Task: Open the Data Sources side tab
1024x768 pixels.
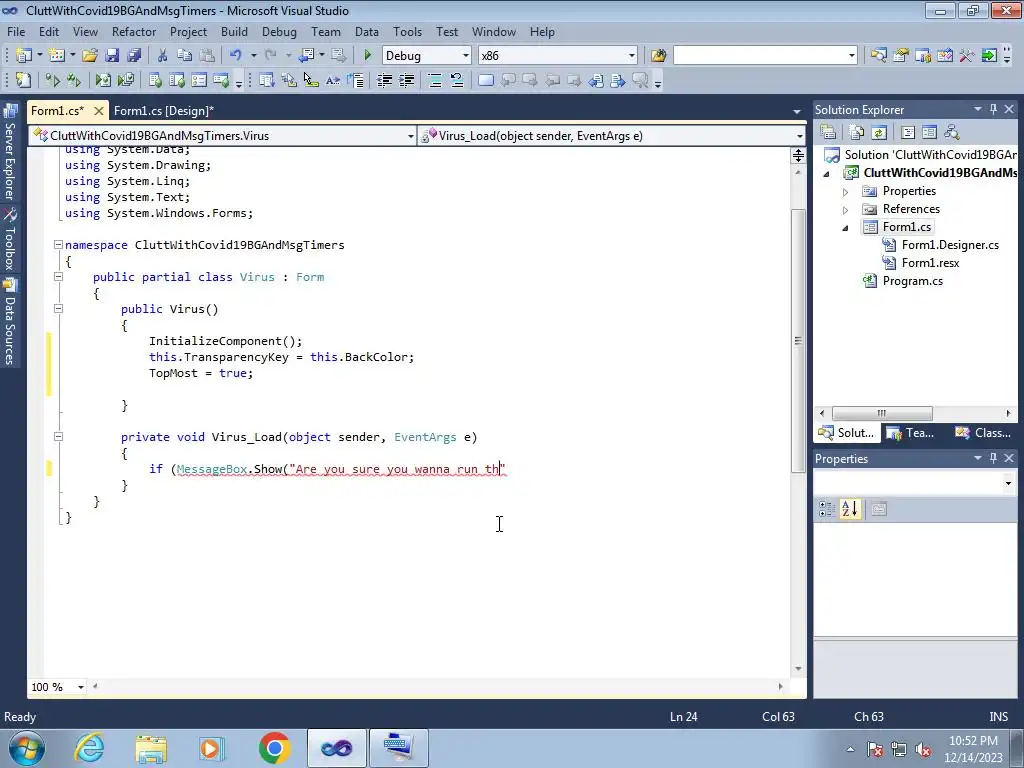Action: pyautogui.click(x=10, y=323)
